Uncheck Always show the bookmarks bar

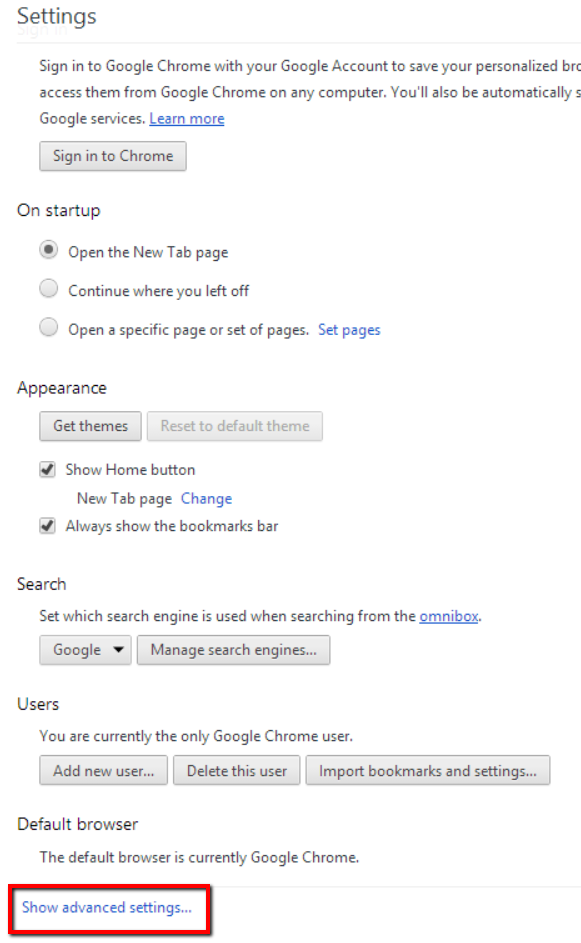pos(48,526)
